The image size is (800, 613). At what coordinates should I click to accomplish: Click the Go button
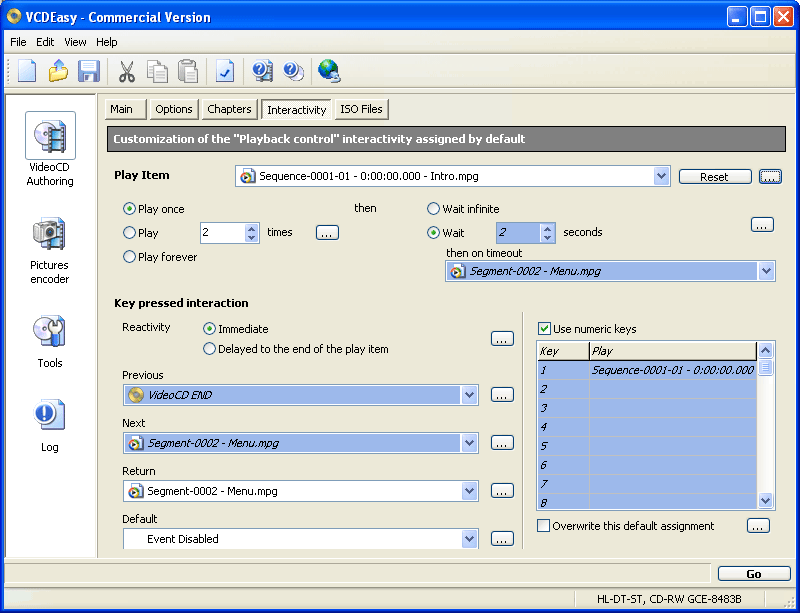754,574
